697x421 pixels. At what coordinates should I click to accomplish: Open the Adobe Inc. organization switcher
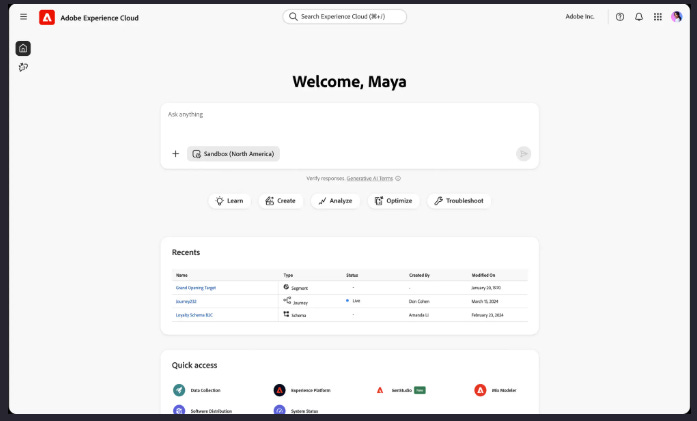pyautogui.click(x=580, y=16)
